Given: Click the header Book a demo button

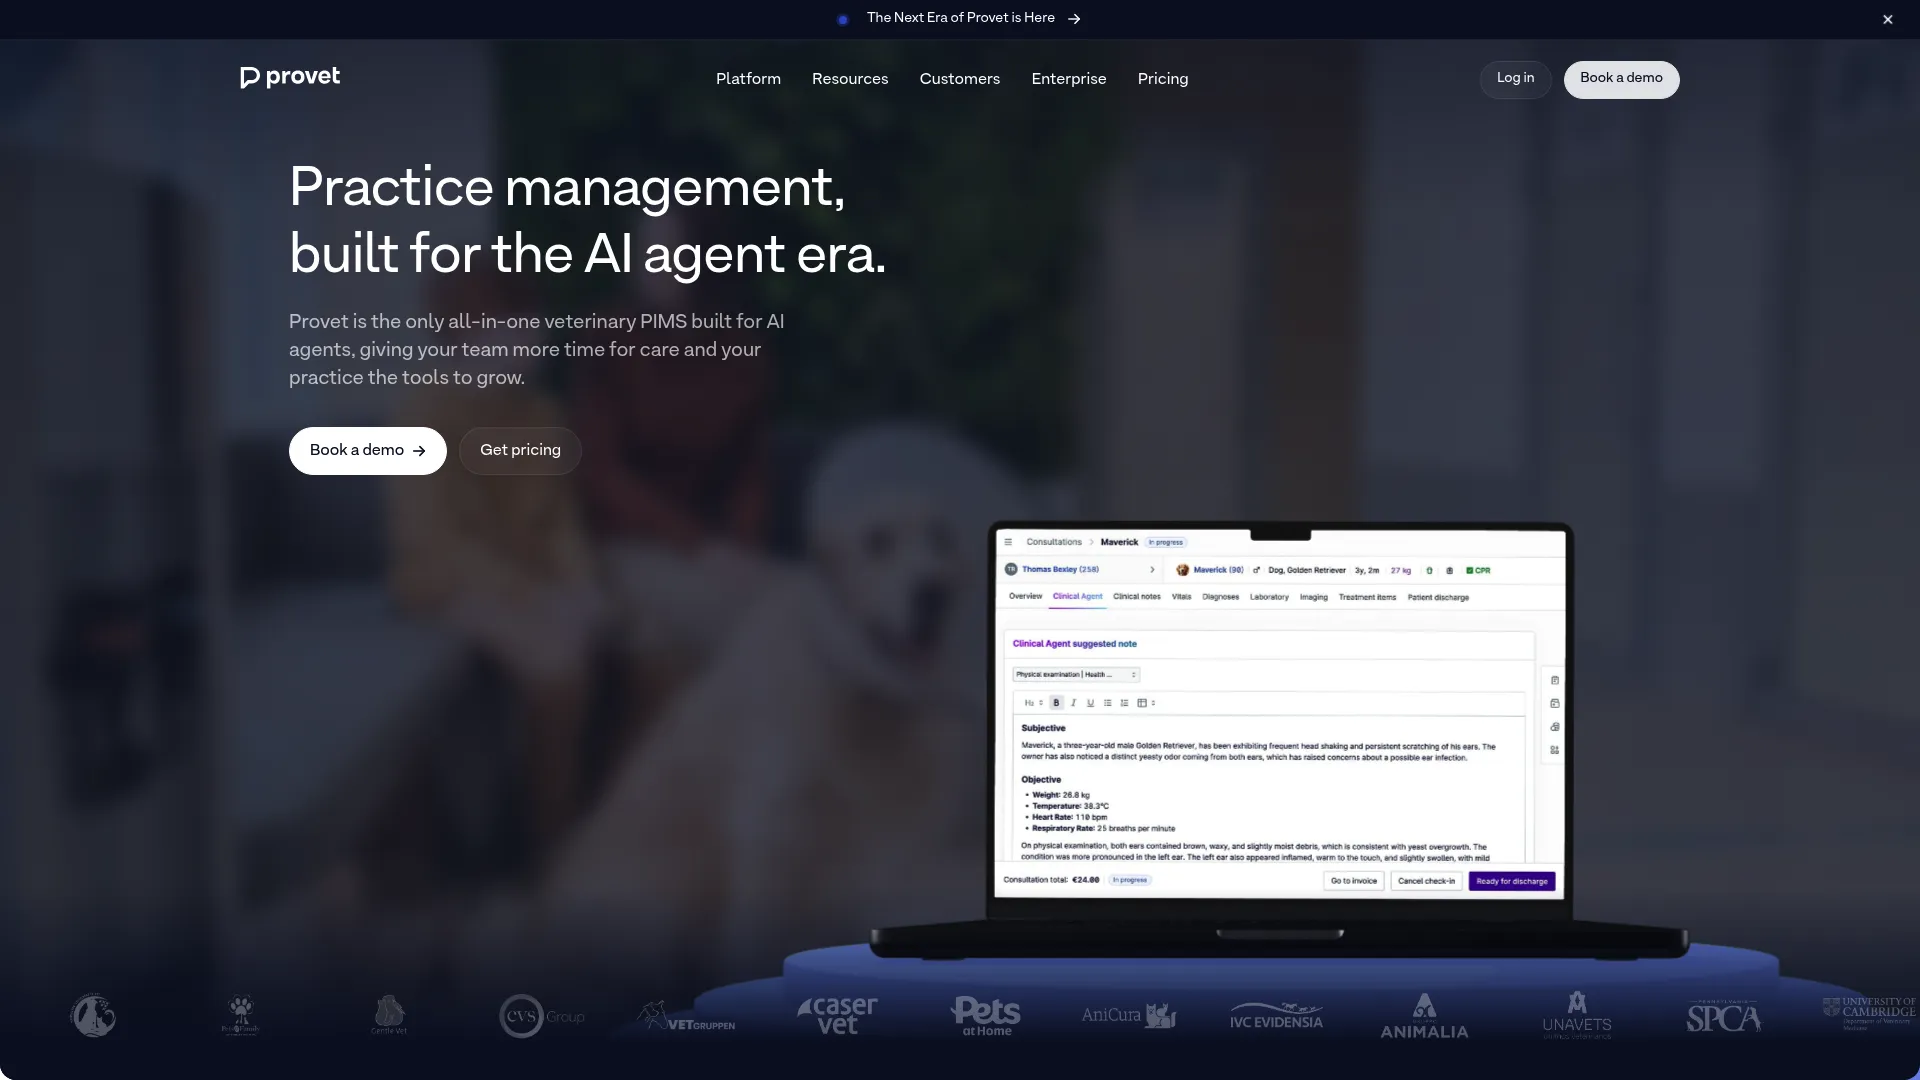Looking at the screenshot, I should click(1621, 79).
